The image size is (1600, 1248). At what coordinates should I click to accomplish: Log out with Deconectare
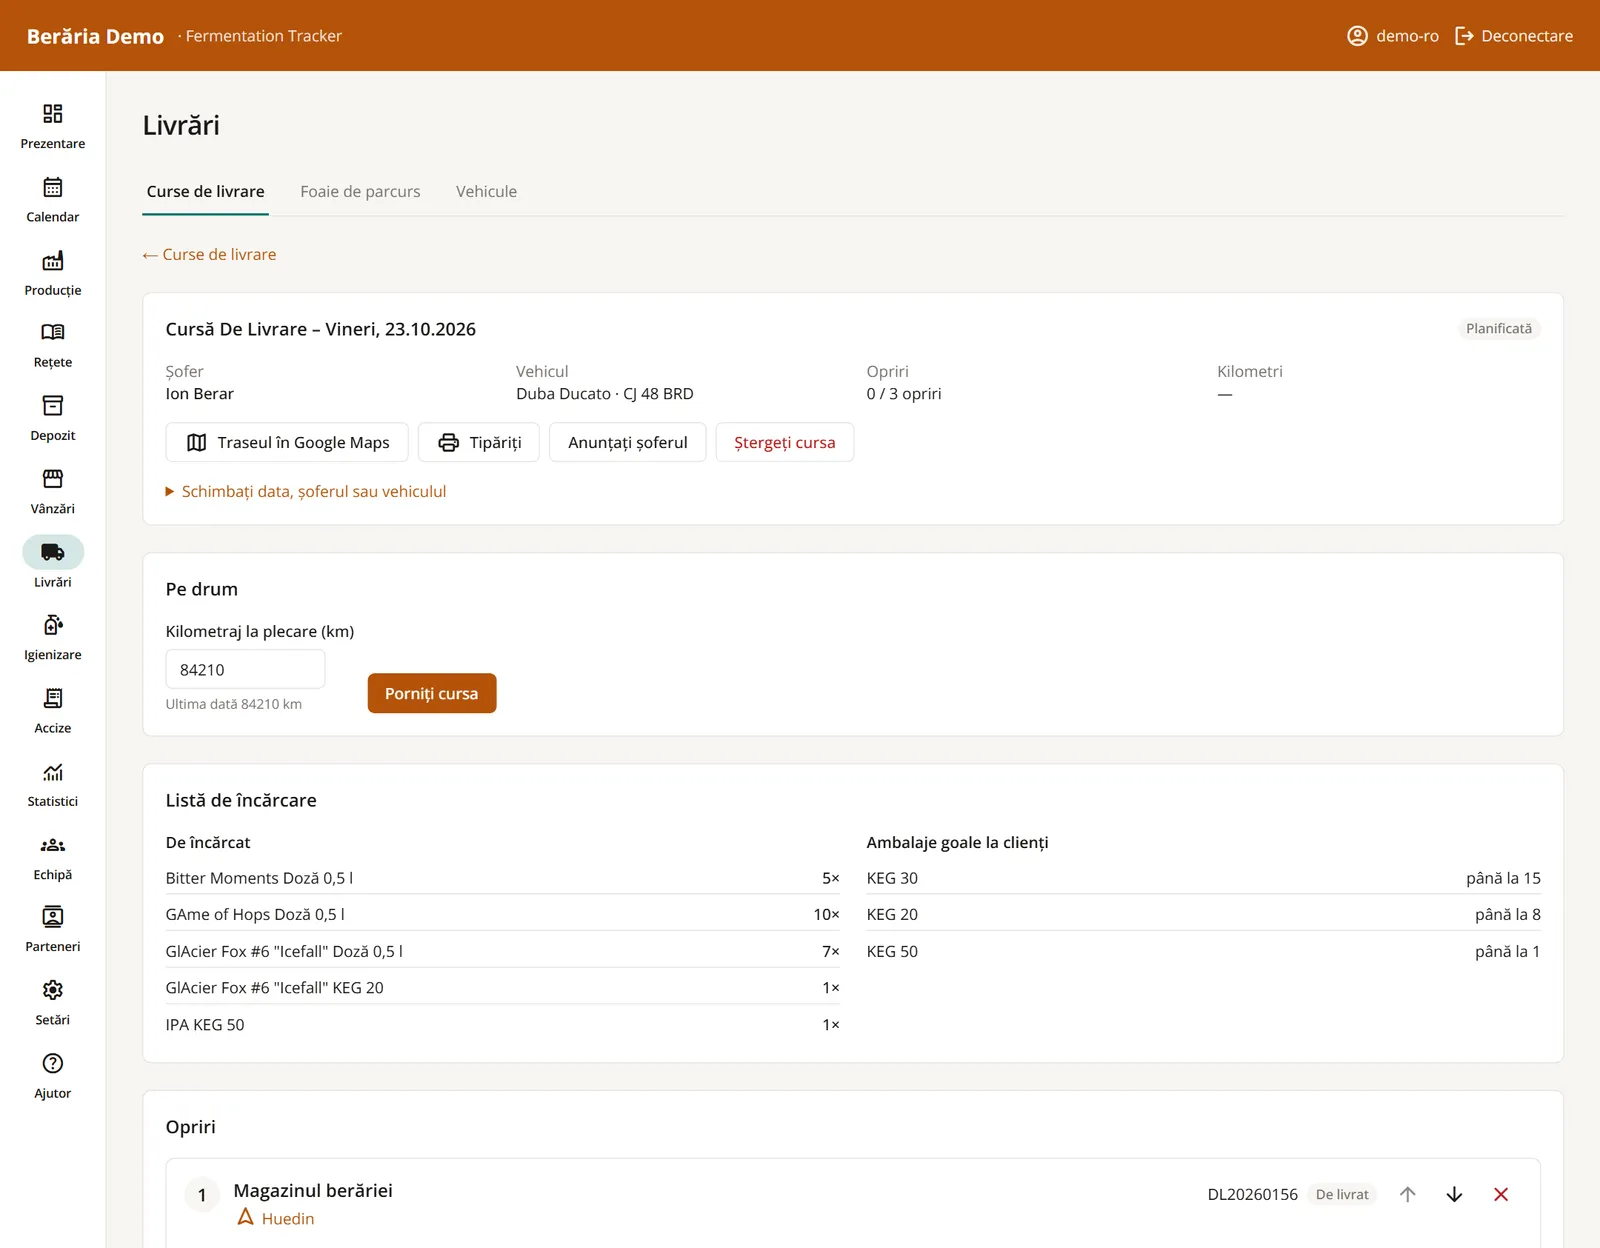pyautogui.click(x=1514, y=36)
